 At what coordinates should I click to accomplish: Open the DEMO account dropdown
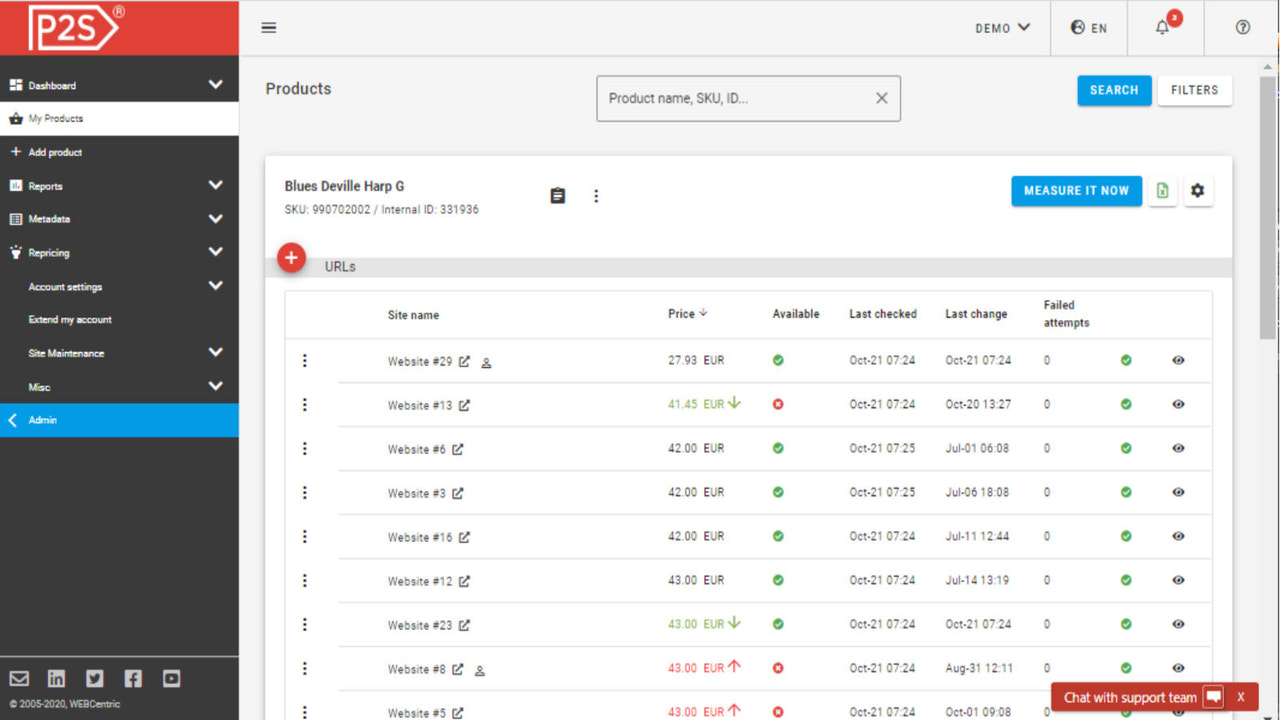click(x=1002, y=28)
